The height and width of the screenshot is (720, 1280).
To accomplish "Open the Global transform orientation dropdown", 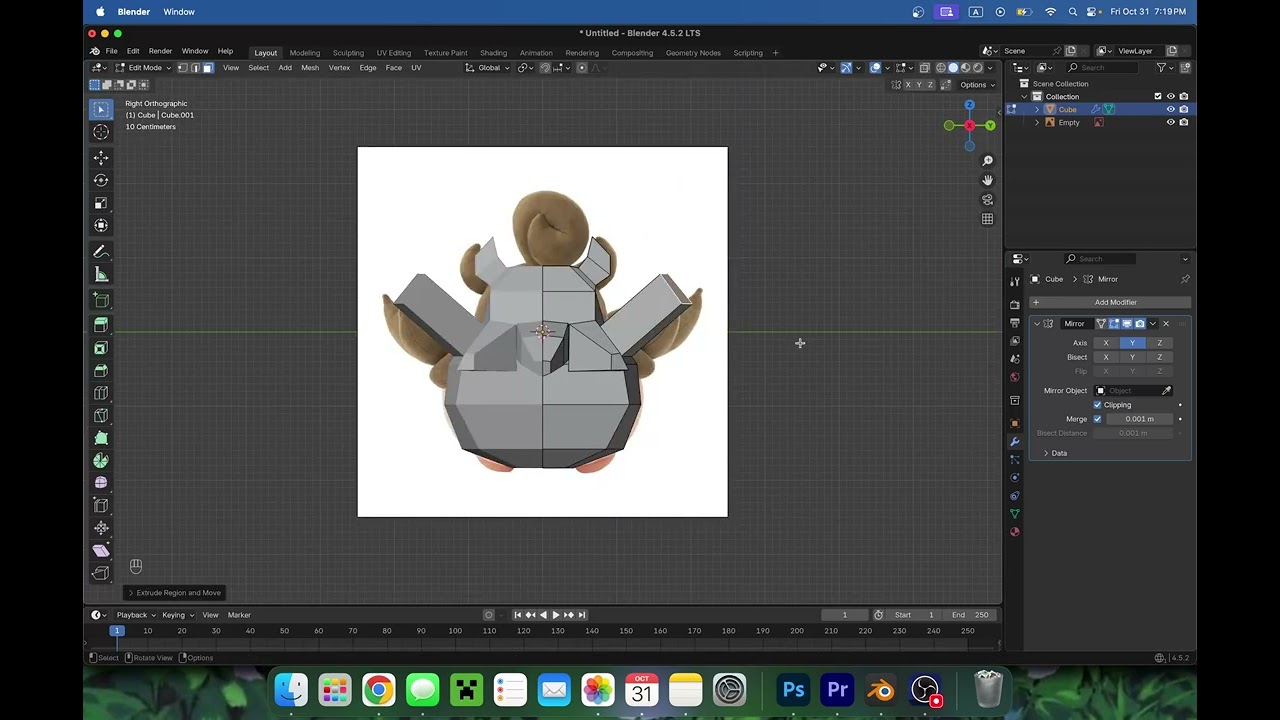I will click(488, 68).
